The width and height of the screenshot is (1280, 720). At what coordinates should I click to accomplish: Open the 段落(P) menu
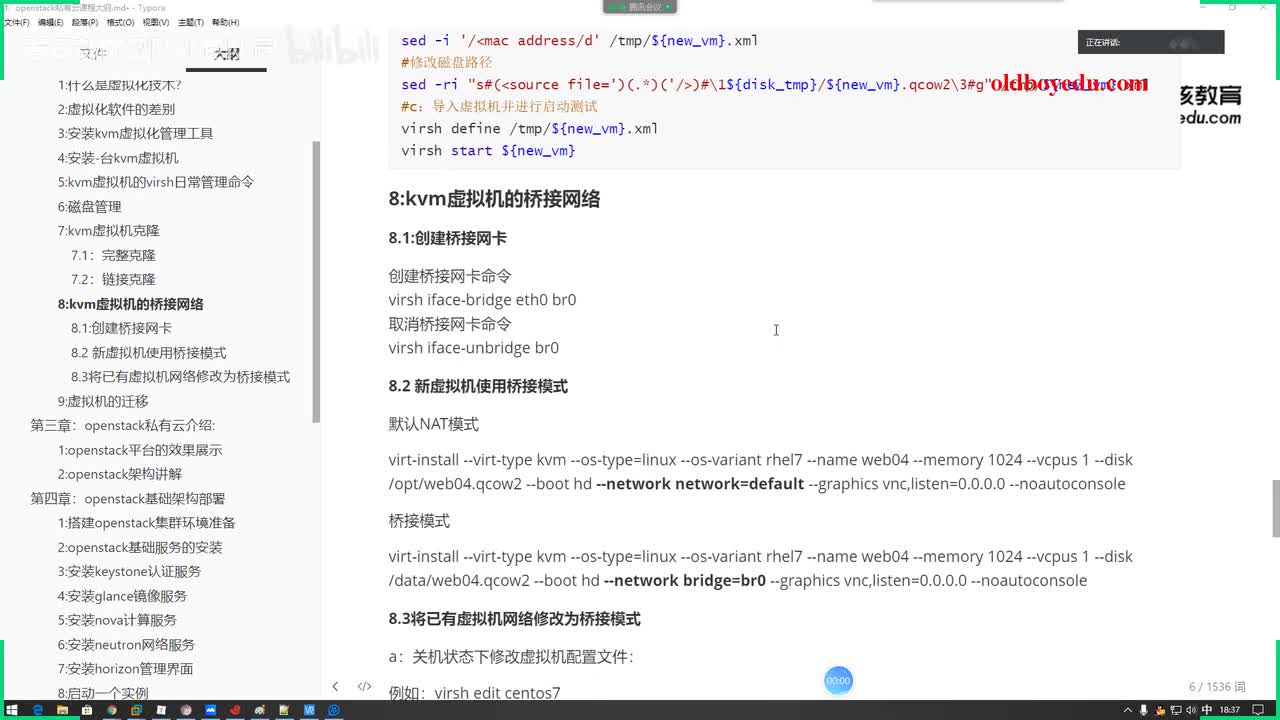84,22
